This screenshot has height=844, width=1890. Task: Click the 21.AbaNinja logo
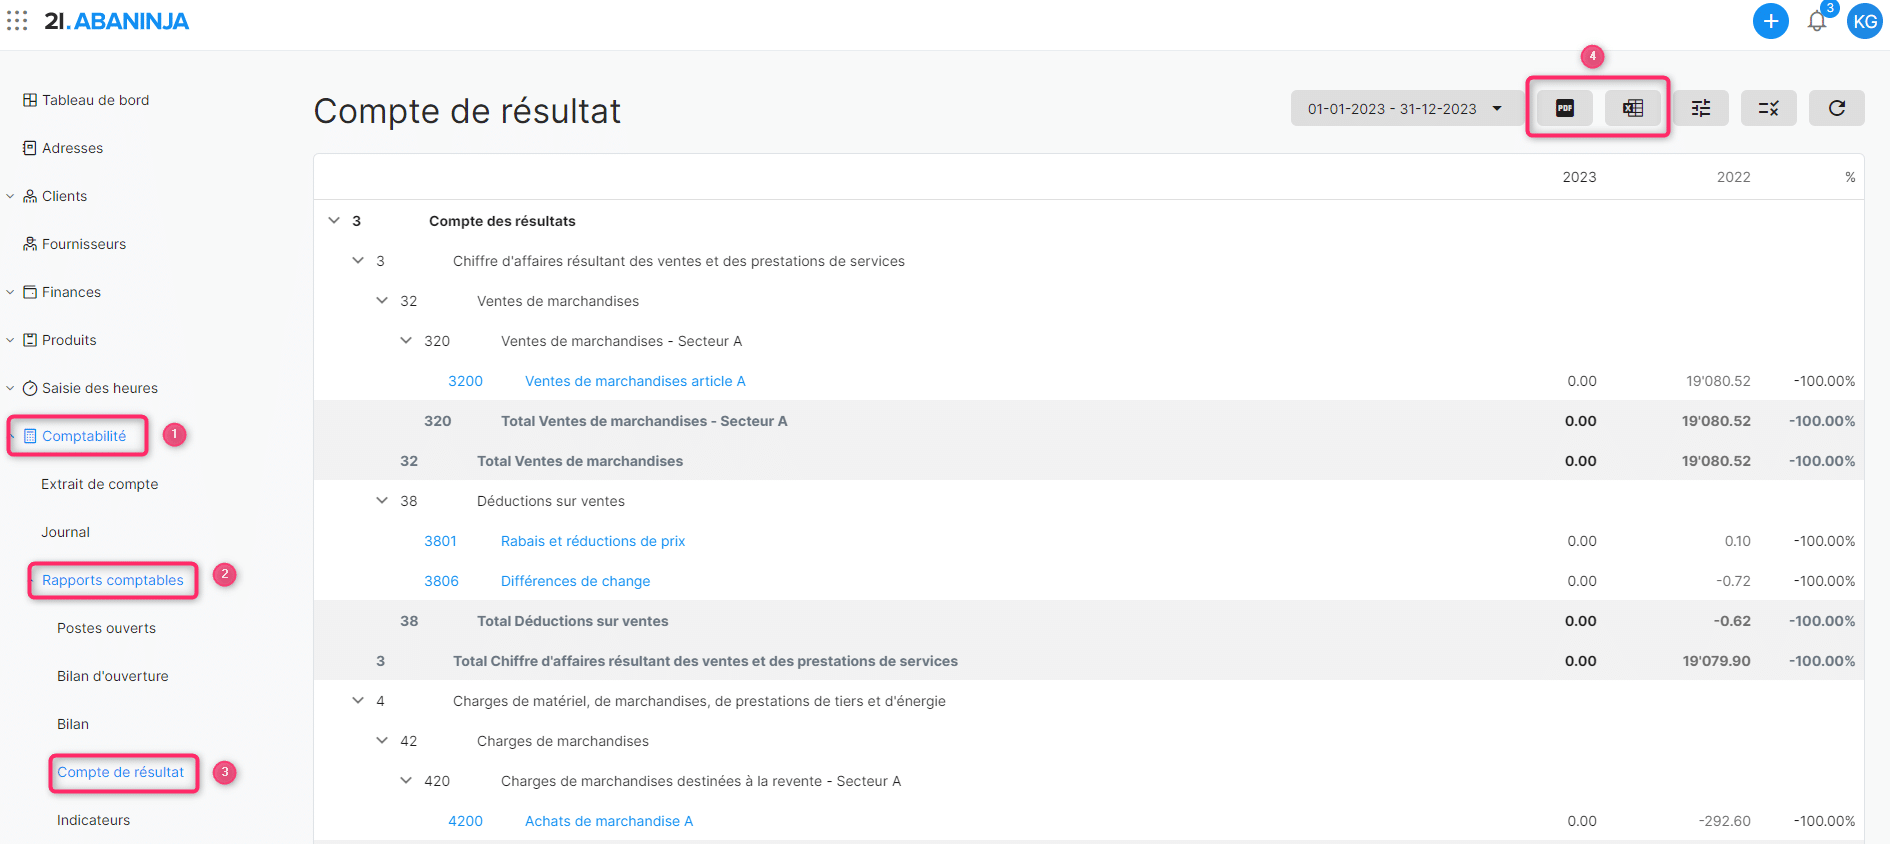(116, 21)
